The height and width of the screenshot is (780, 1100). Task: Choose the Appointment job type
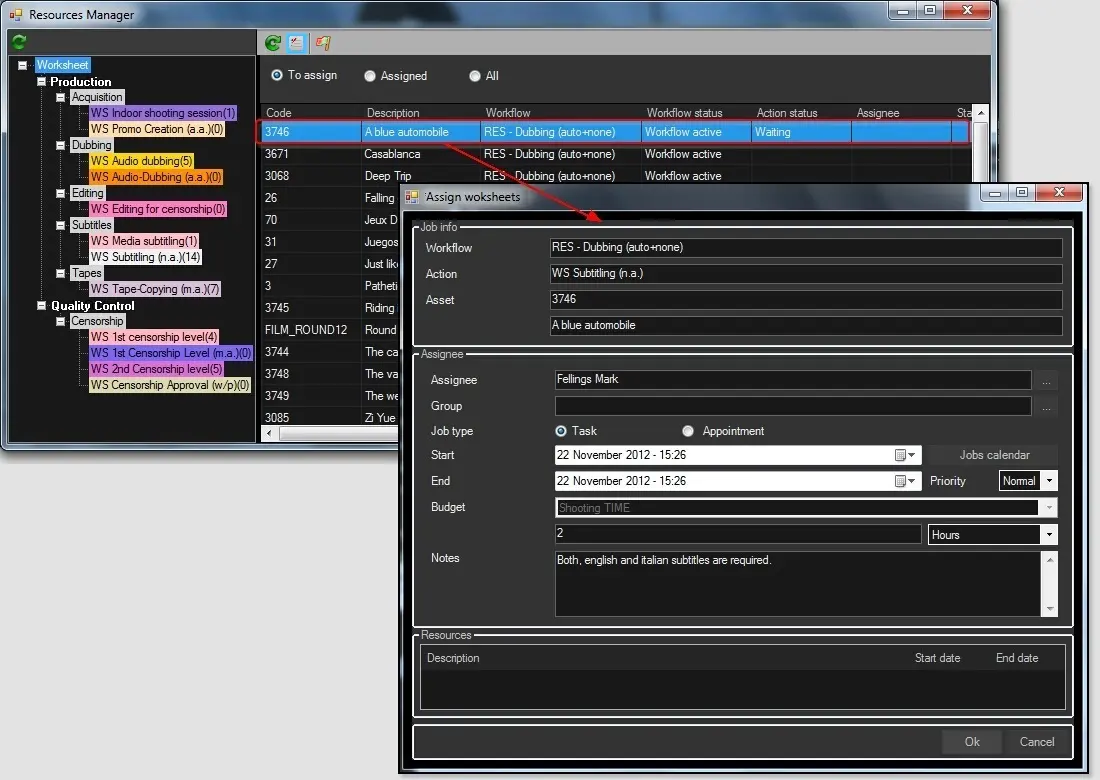[688, 431]
